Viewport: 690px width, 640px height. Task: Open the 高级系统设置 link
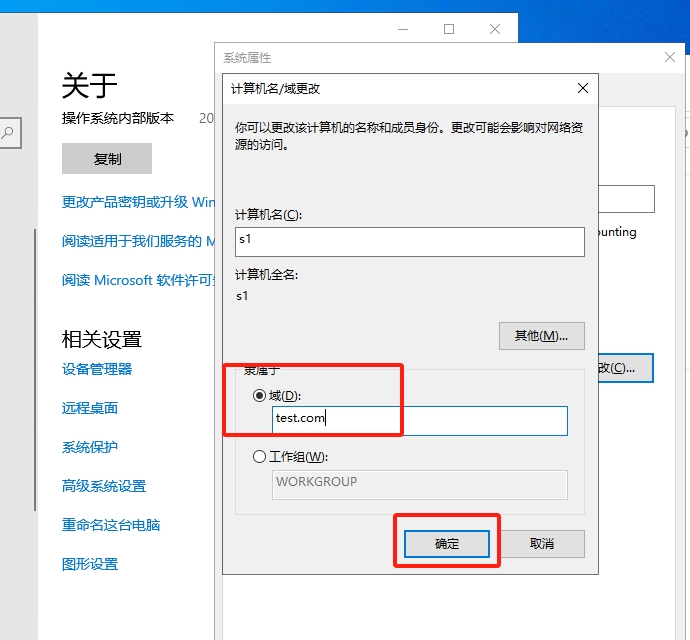pyautogui.click(x=104, y=486)
